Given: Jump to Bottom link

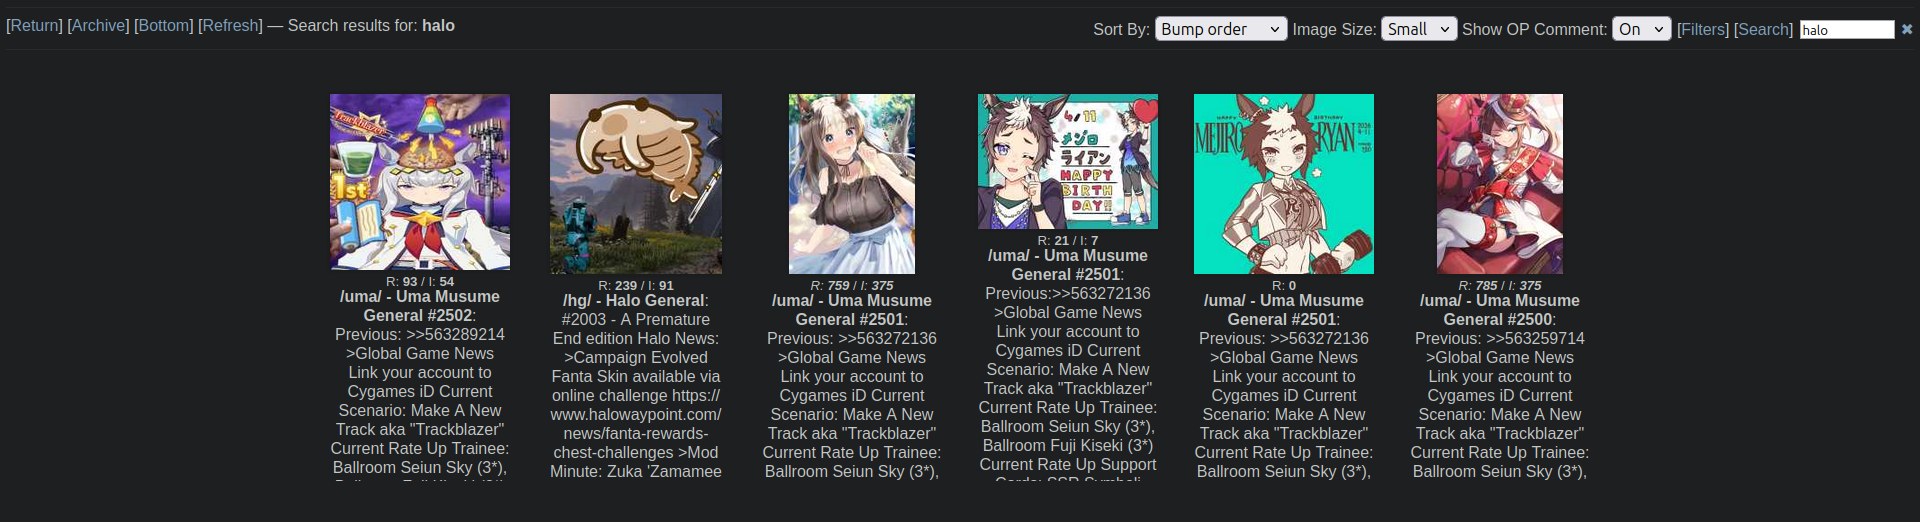Looking at the screenshot, I should [x=164, y=25].
